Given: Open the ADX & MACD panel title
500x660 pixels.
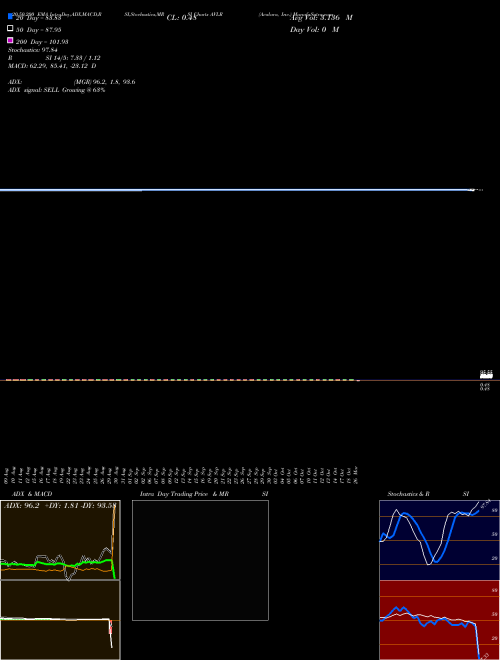Looking at the screenshot, I should (32, 494).
